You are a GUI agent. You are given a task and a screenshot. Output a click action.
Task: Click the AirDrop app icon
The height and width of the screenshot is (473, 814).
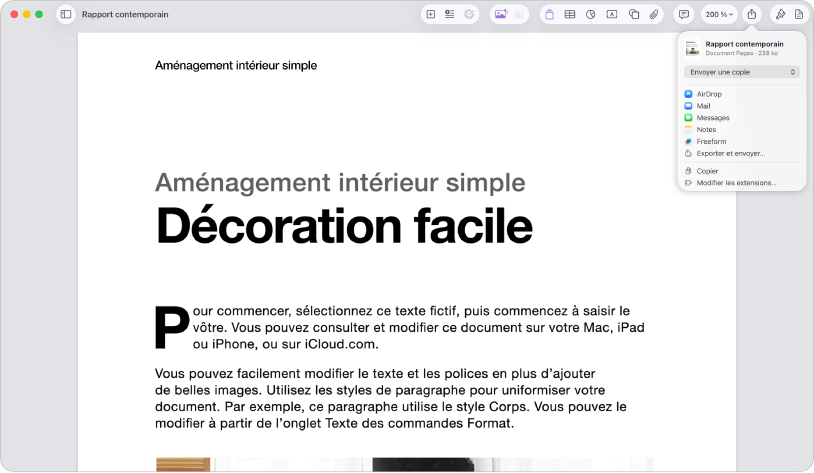(688, 94)
